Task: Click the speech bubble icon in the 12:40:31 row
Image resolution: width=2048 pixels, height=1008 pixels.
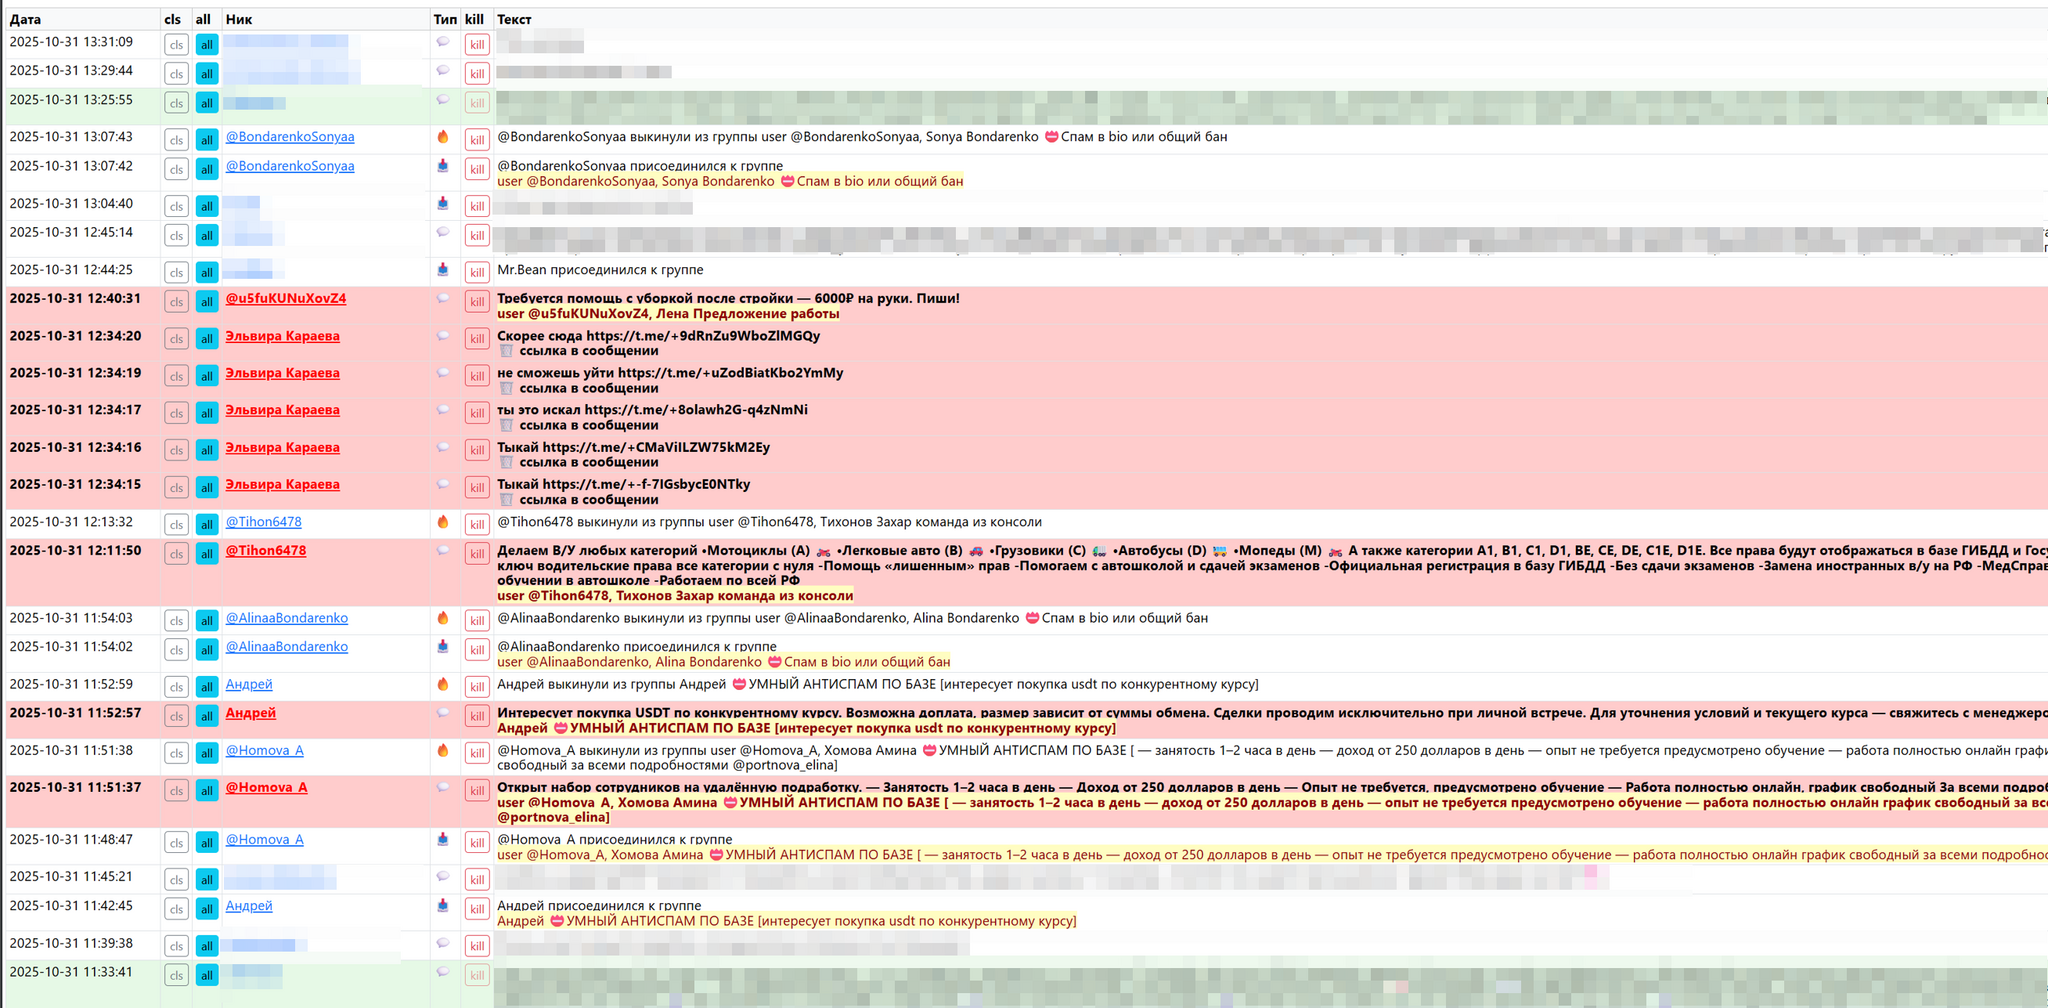Action: pyautogui.click(x=443, y=299)
